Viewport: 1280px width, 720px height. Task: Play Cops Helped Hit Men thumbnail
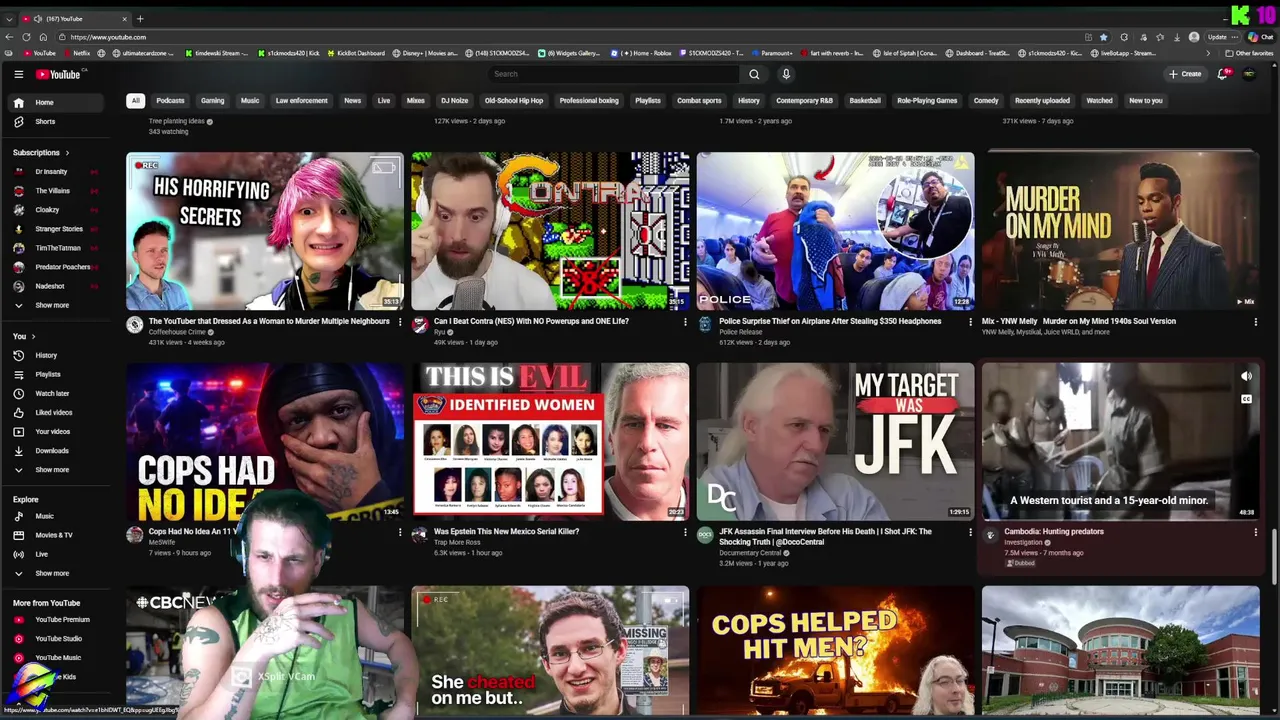tap(835, 650)
